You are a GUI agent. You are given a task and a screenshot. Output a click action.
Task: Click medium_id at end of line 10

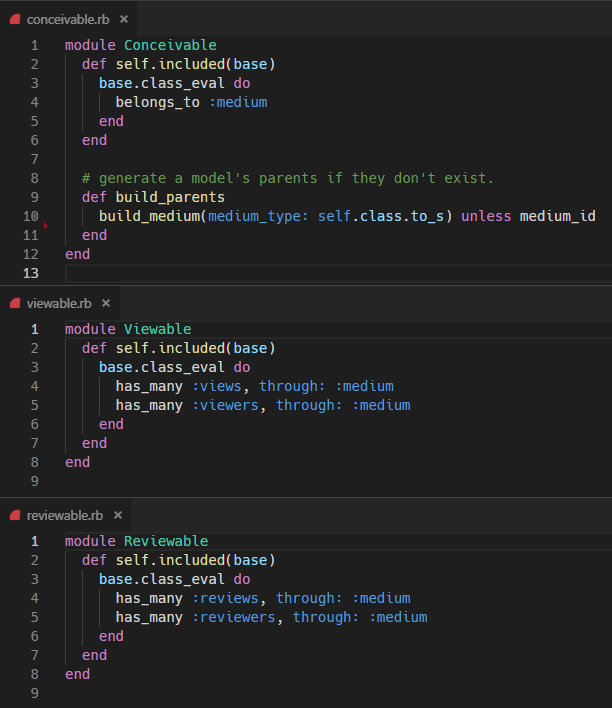(557, 216)
